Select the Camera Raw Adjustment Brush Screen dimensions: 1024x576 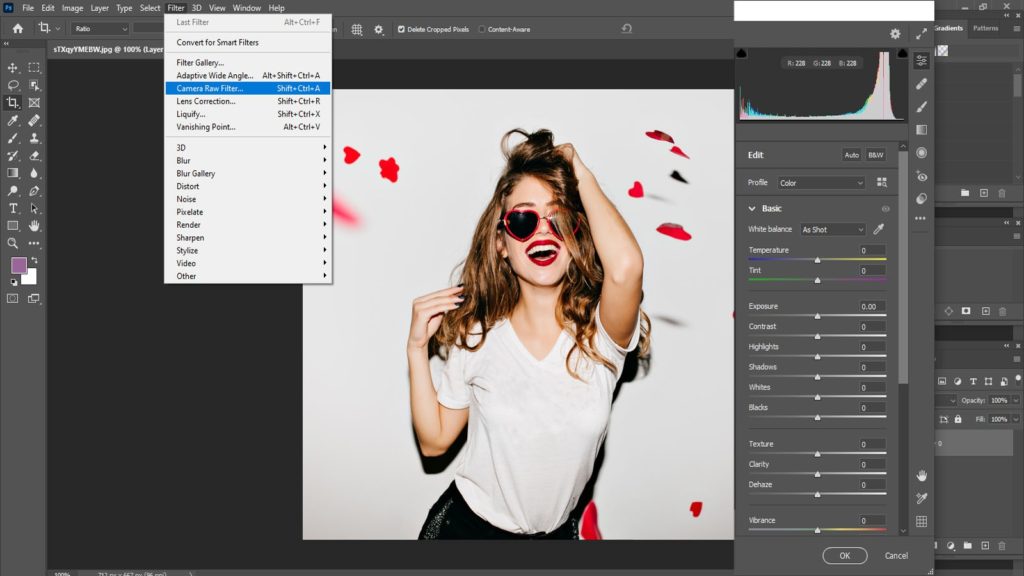[x=921, y=106]
